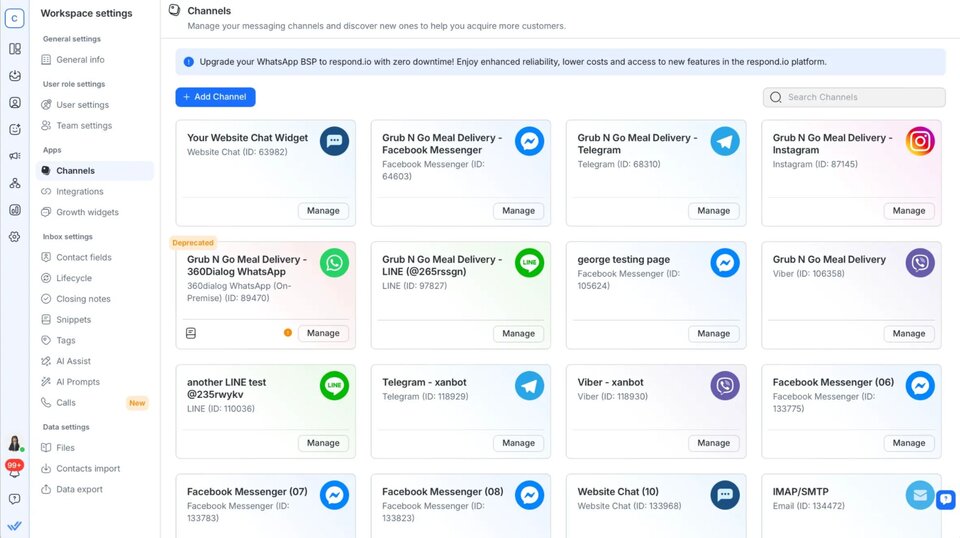Open the checkmarks icon at rail bottom
Viewport: 960px width, 538px height.
click(x=15, y=526)
